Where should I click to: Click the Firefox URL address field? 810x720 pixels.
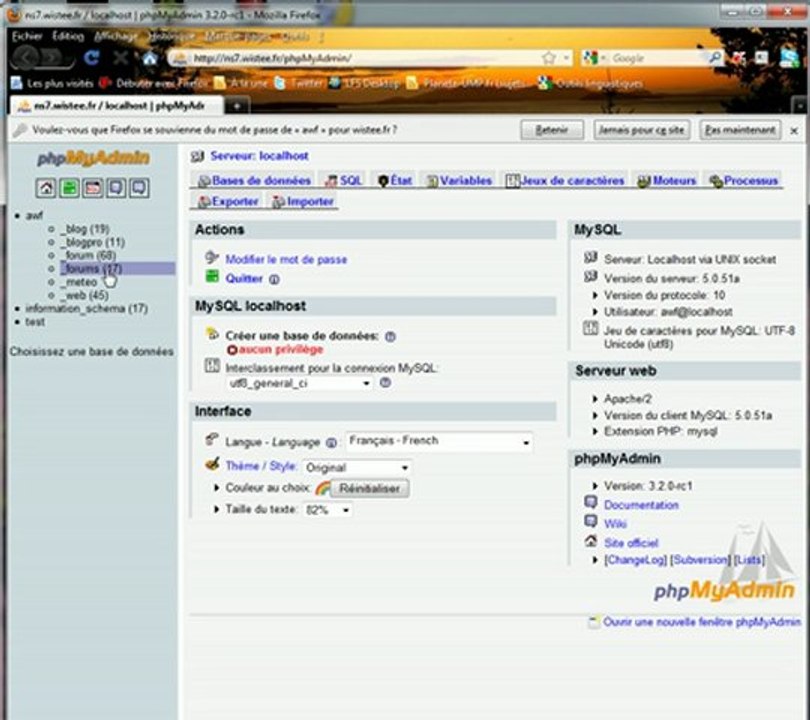pyautogui.click(x=364, y=58)
